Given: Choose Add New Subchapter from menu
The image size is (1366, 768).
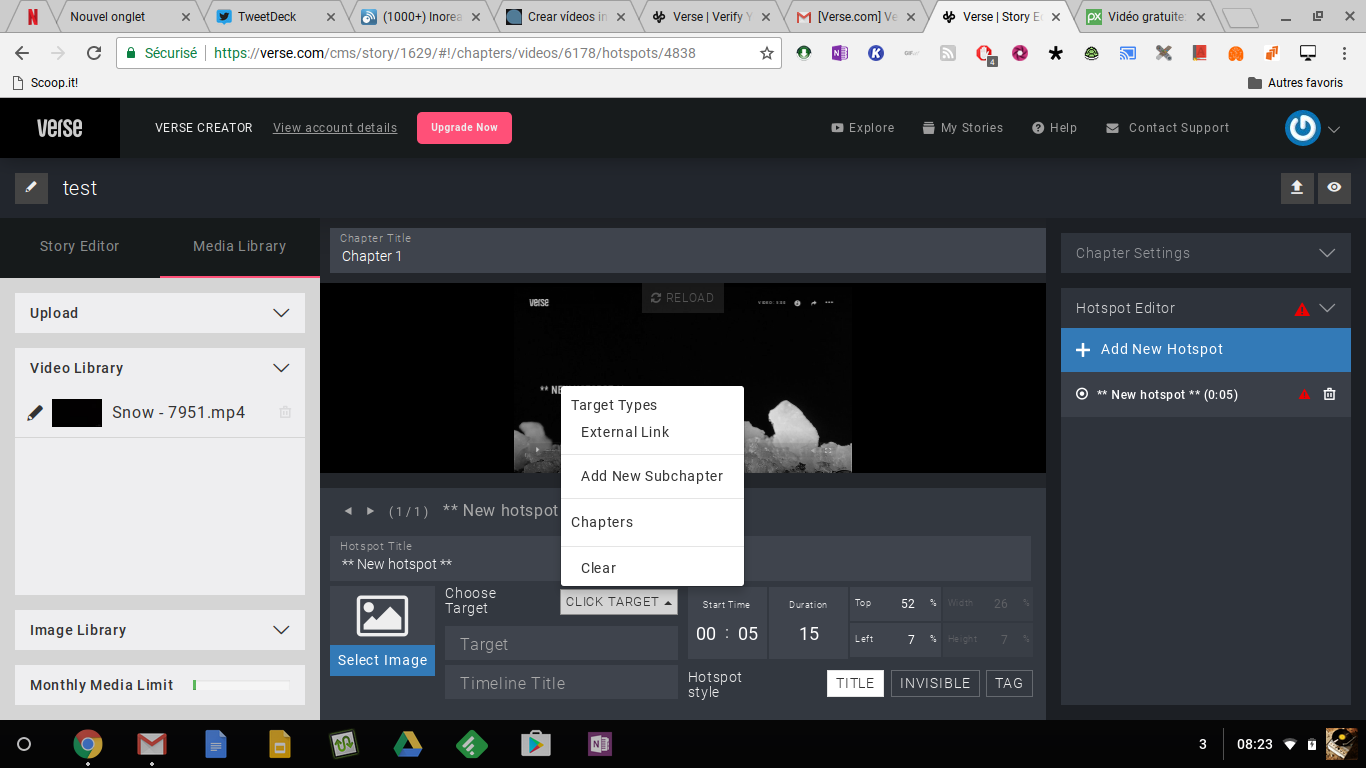Looking at the screenshot, I should 652,476.
